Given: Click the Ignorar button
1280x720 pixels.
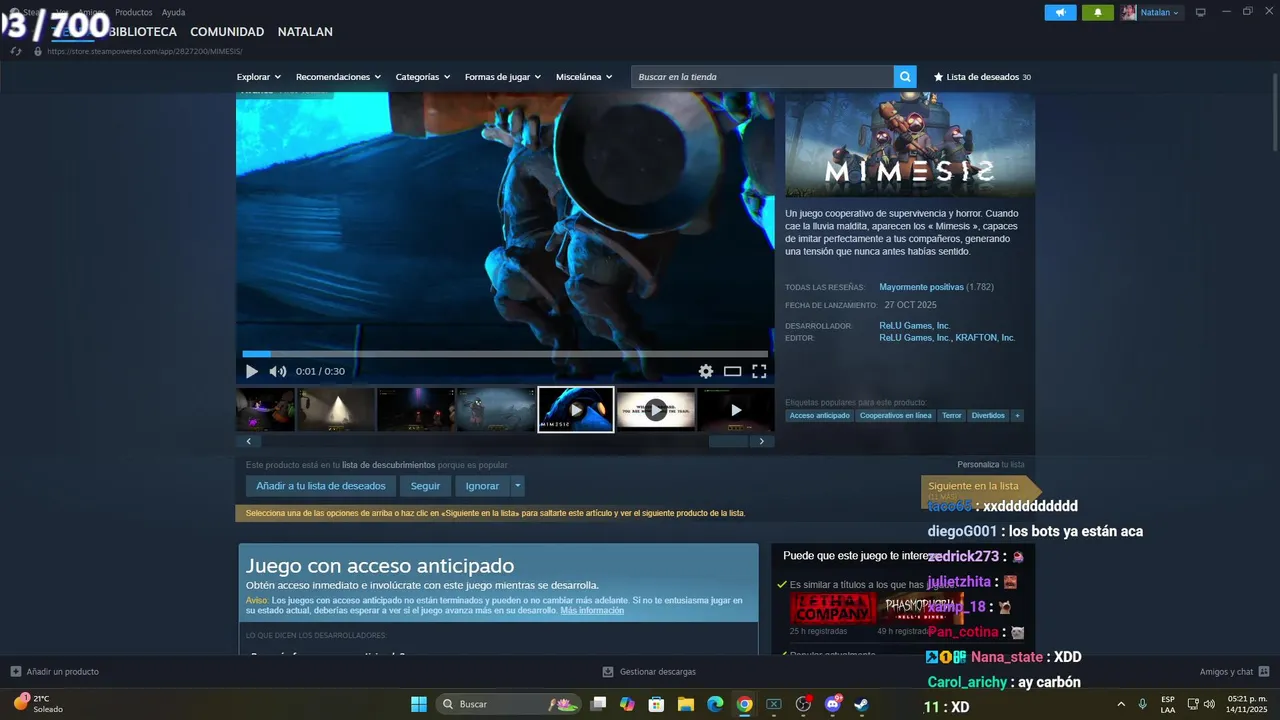Looking at the screenshot, I should tap(482, 486).
